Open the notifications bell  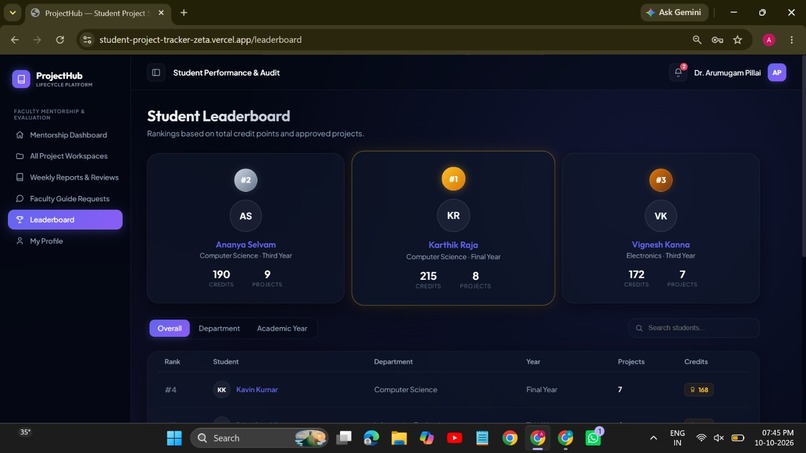678,73
